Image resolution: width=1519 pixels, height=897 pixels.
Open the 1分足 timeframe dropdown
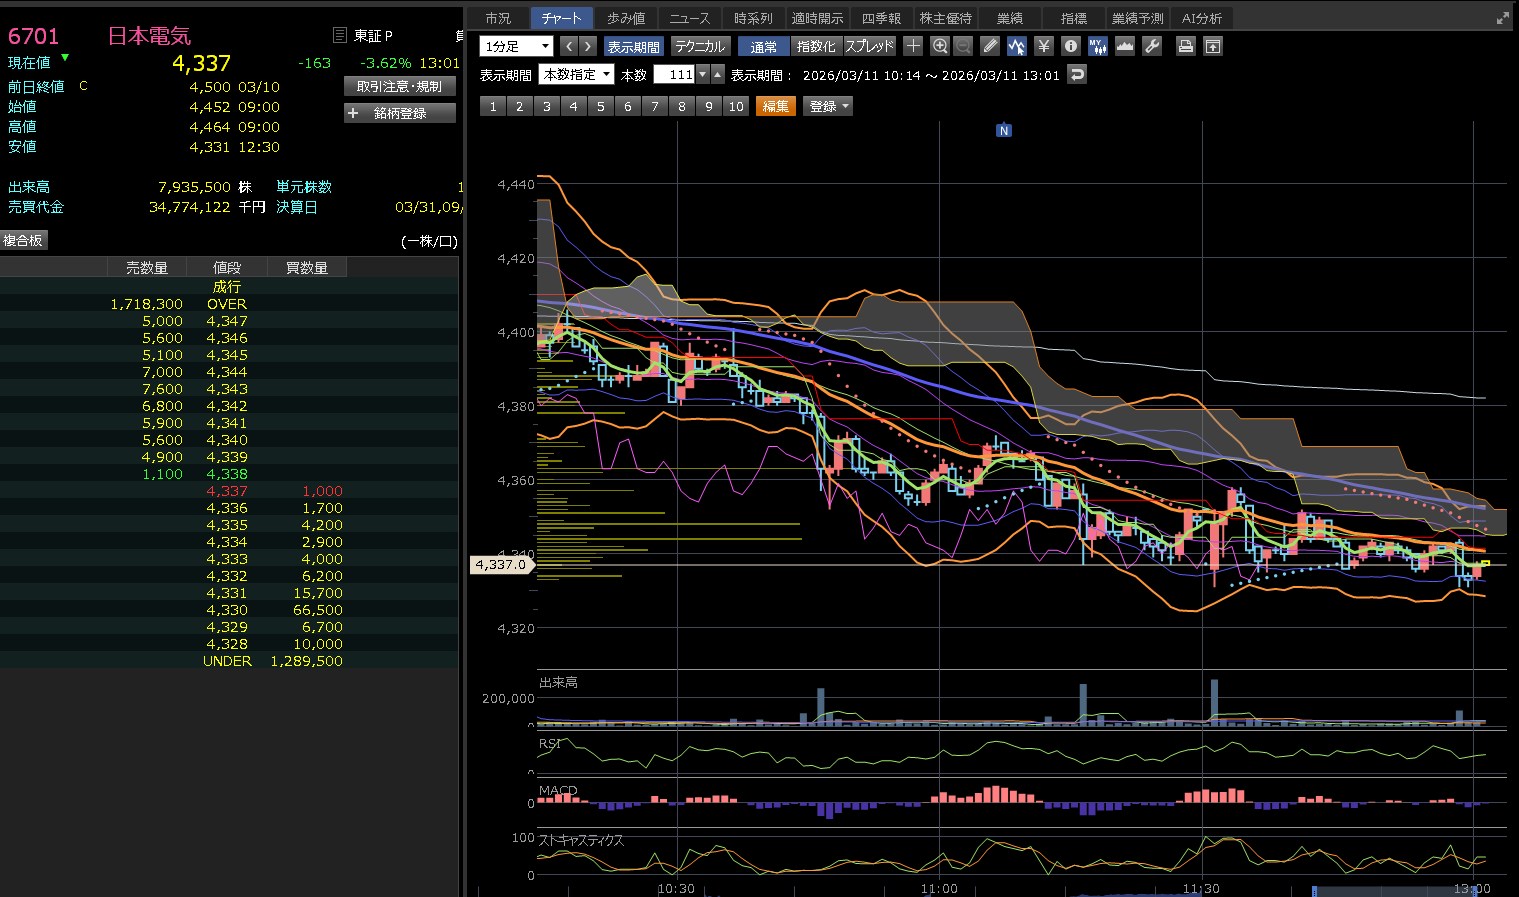point(516,46)
